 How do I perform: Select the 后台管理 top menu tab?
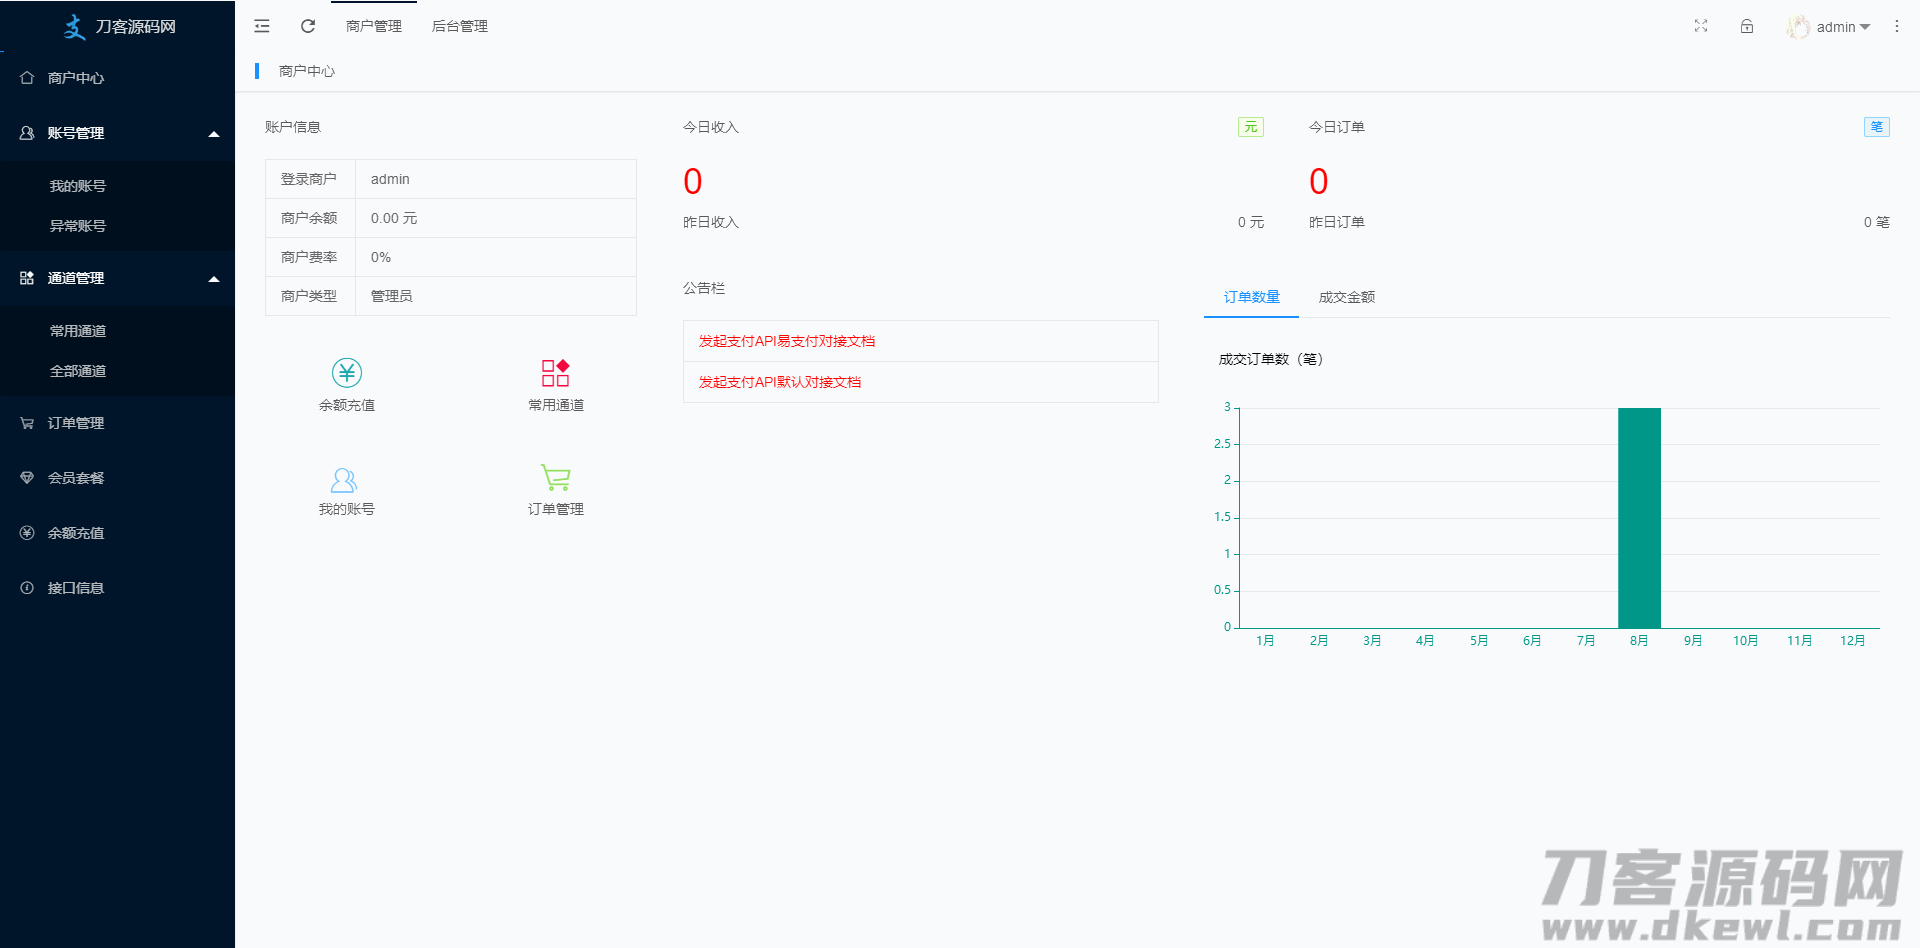[459, 26]
